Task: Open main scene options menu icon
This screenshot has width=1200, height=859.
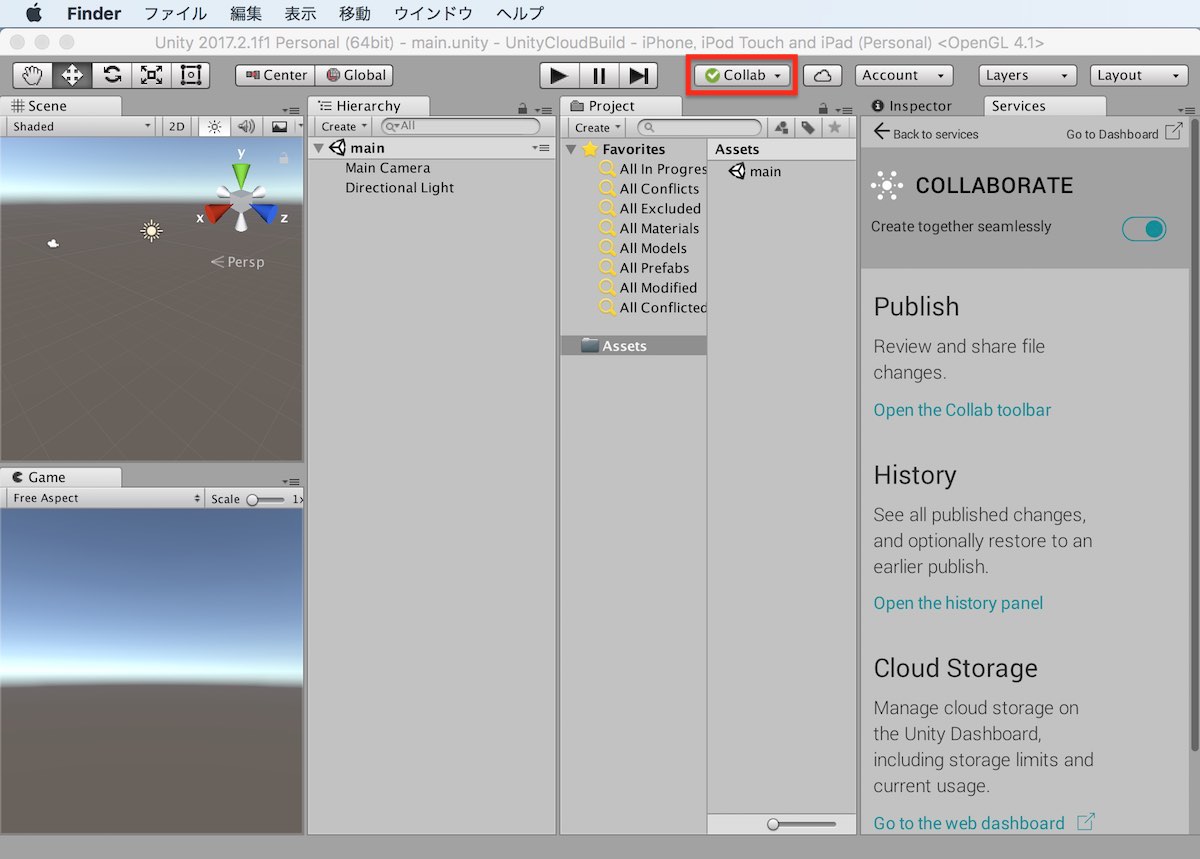Action: coord(541,148)
